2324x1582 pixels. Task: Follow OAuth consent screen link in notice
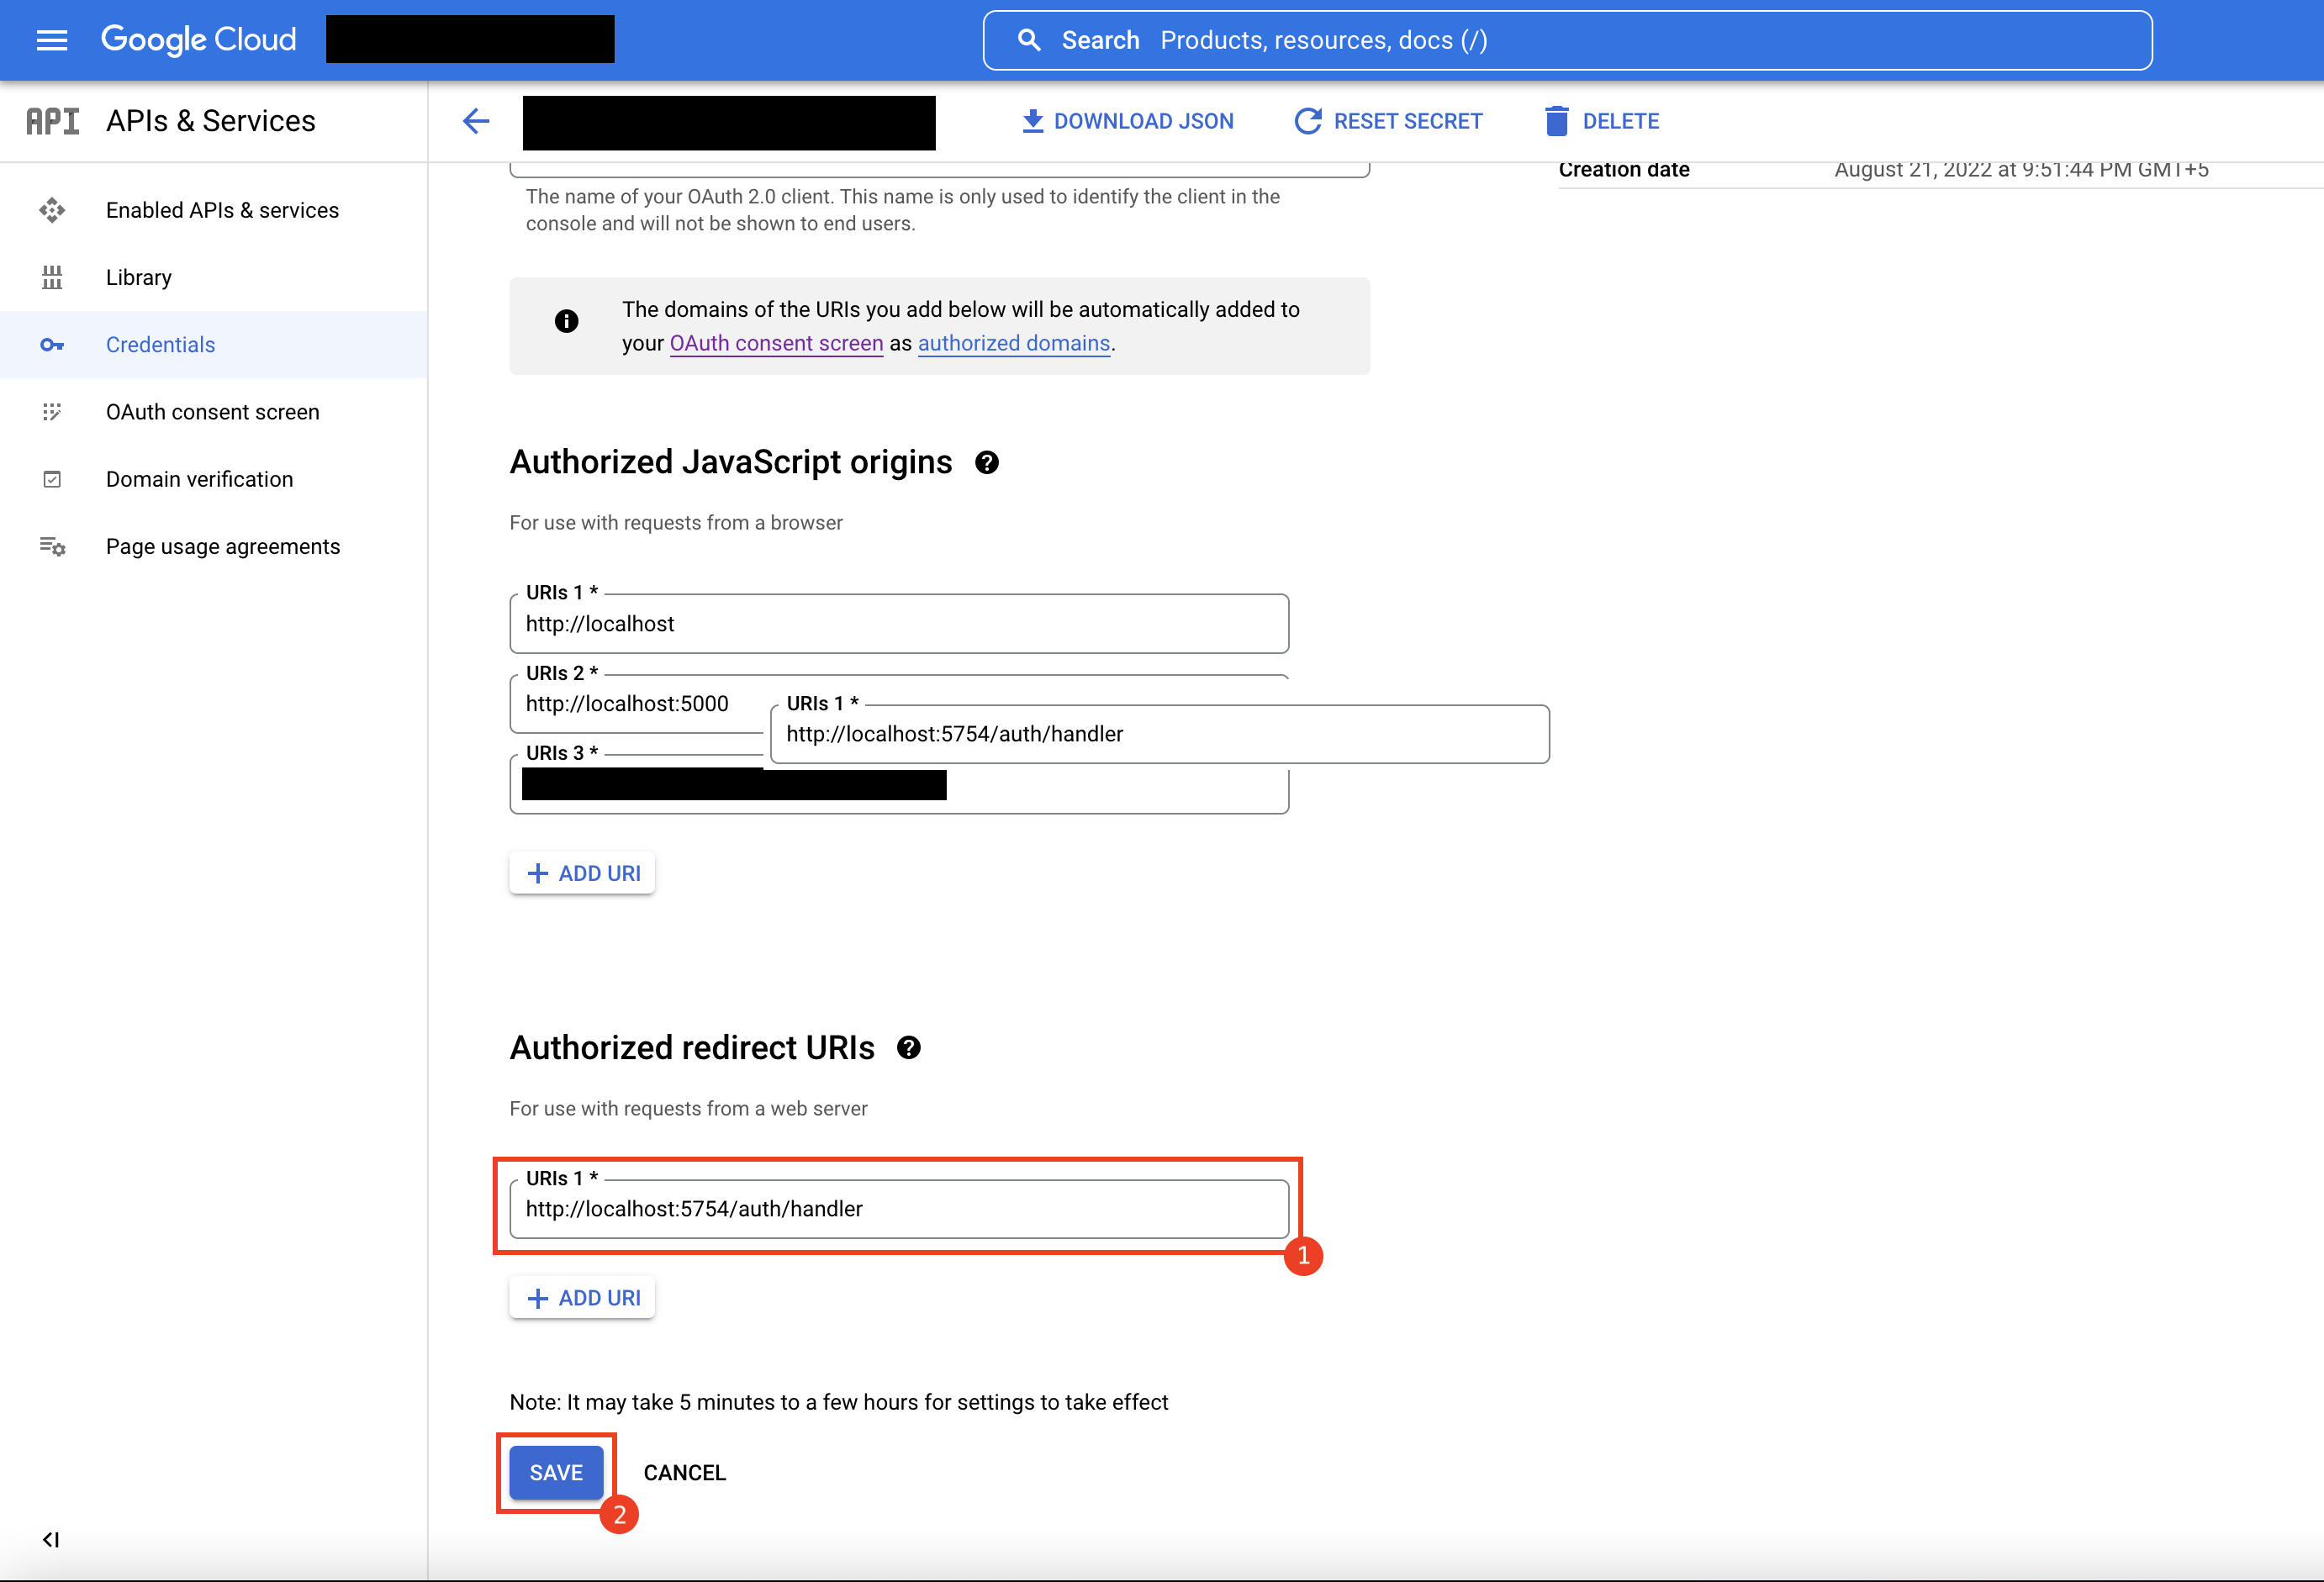(776, 343)
